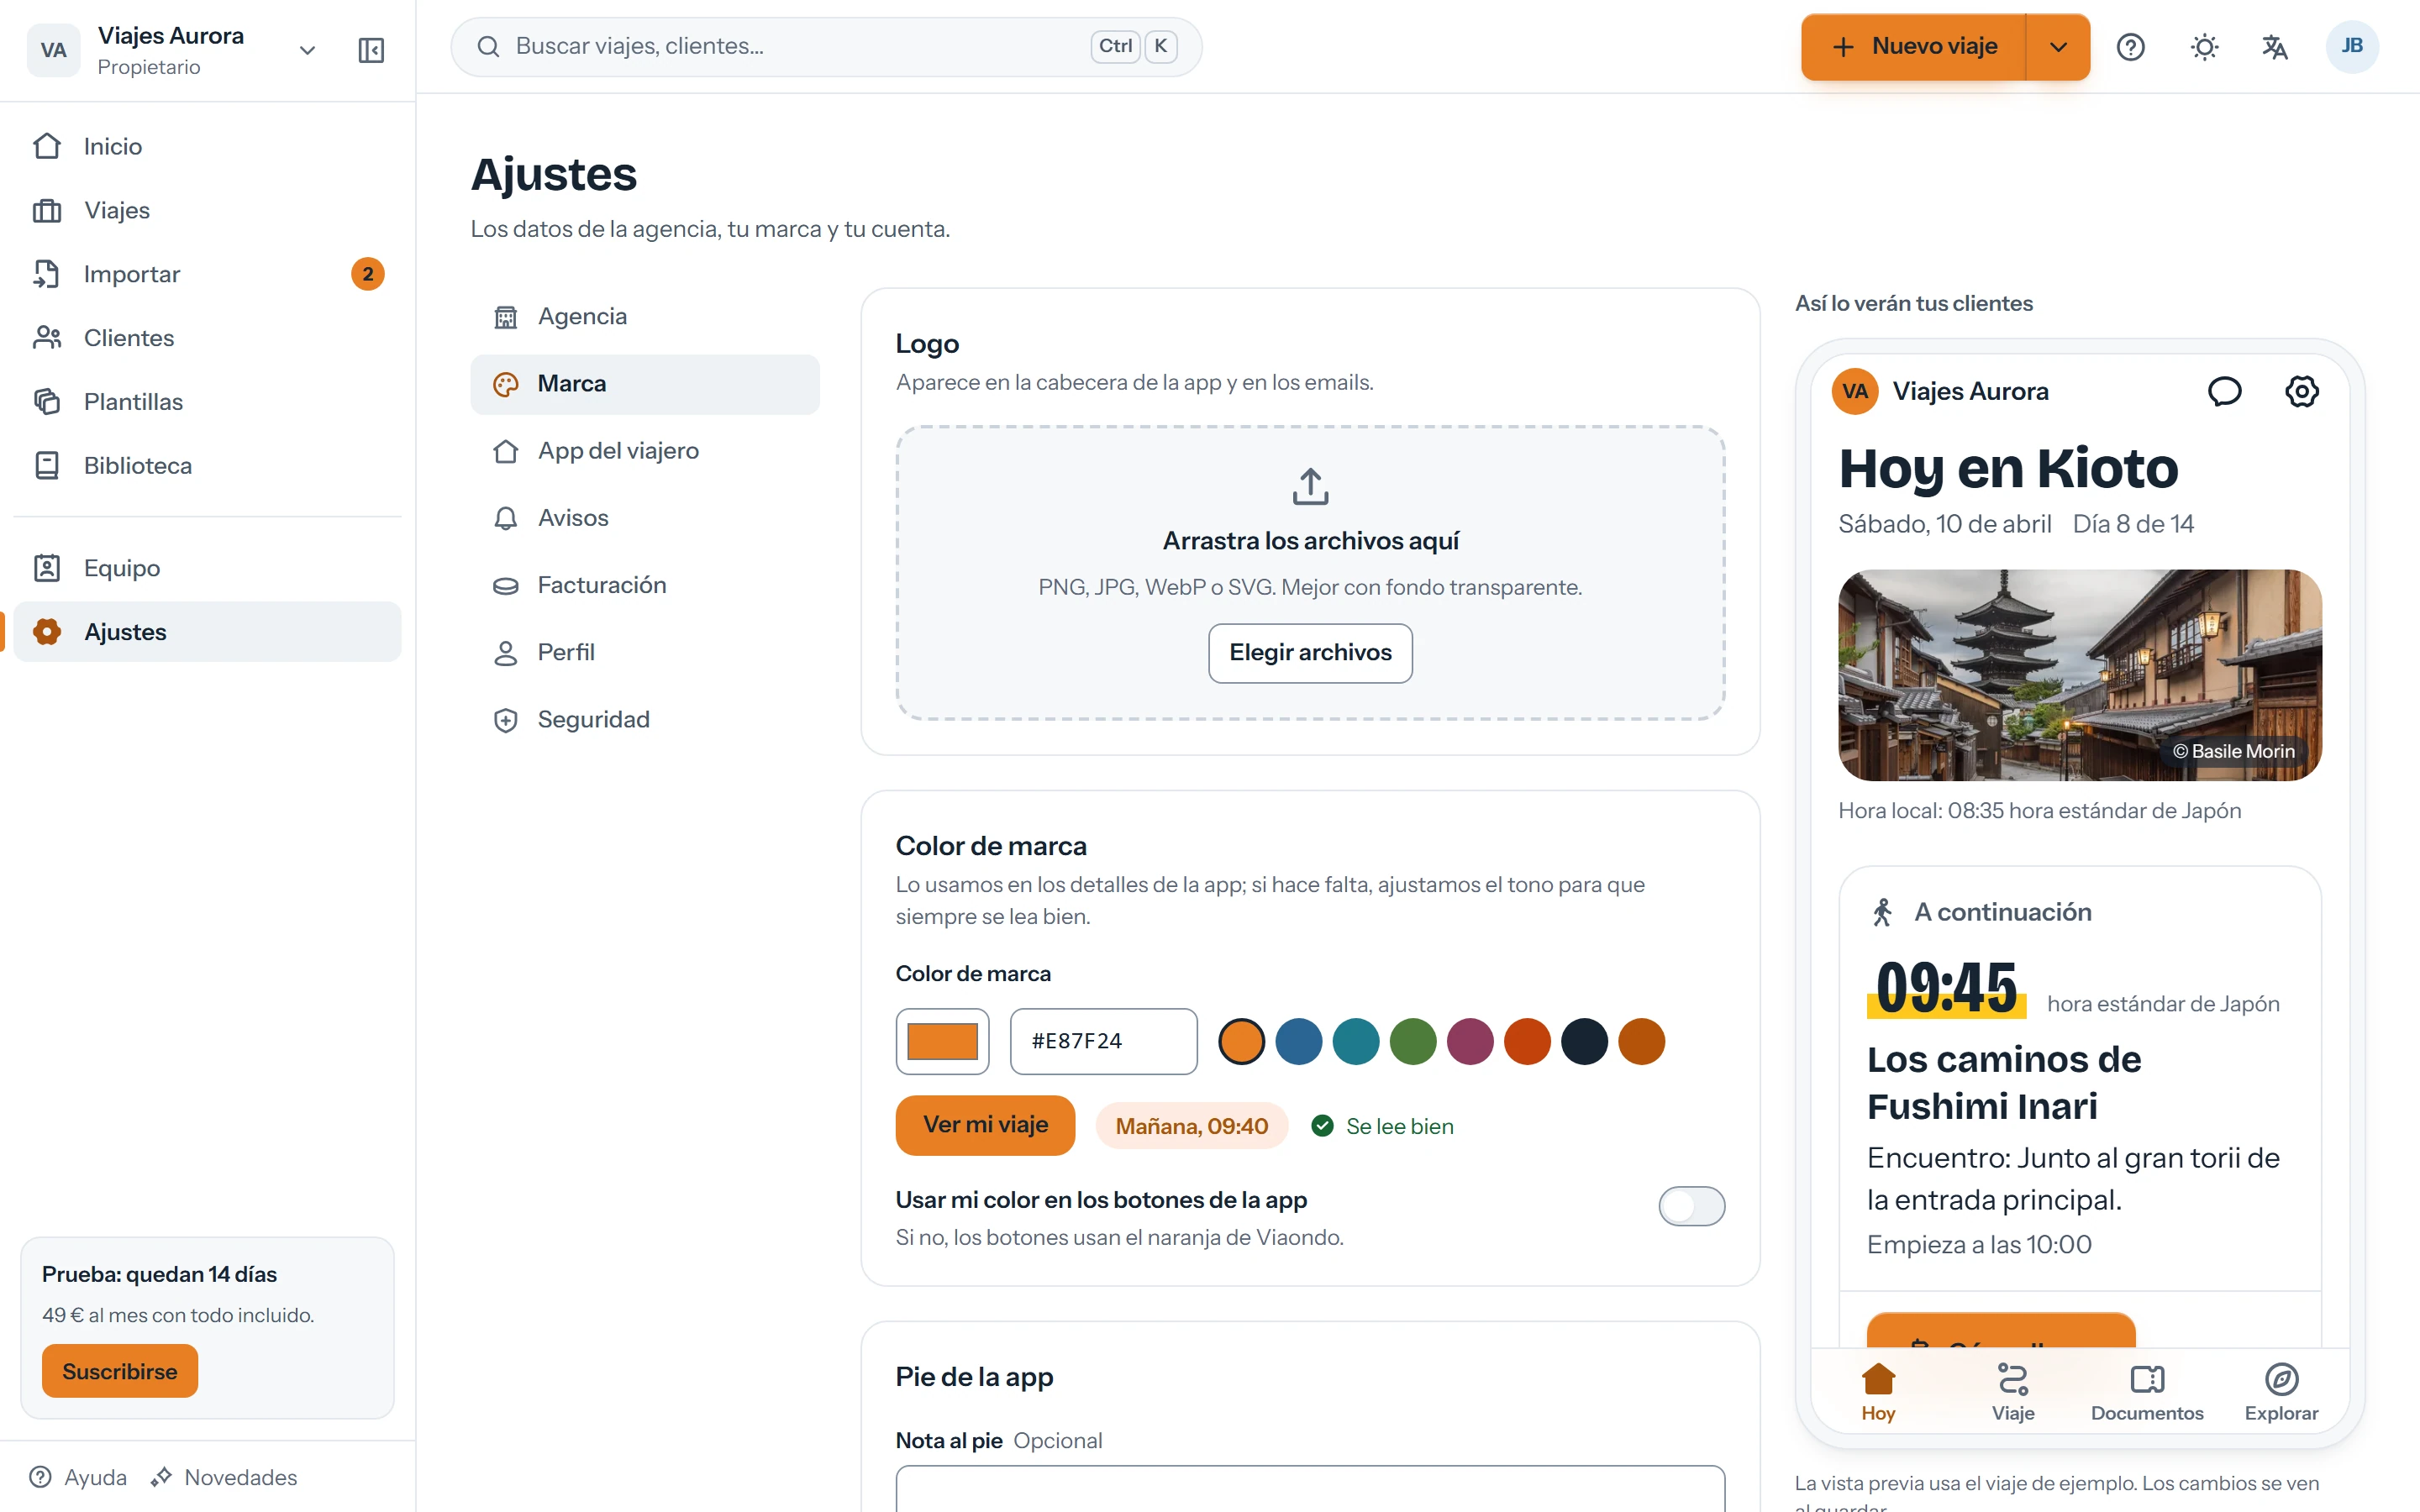Screen dimensions: 2420x1512
Task: Click the VA agency avatar in sidebar
Action: 53,50
